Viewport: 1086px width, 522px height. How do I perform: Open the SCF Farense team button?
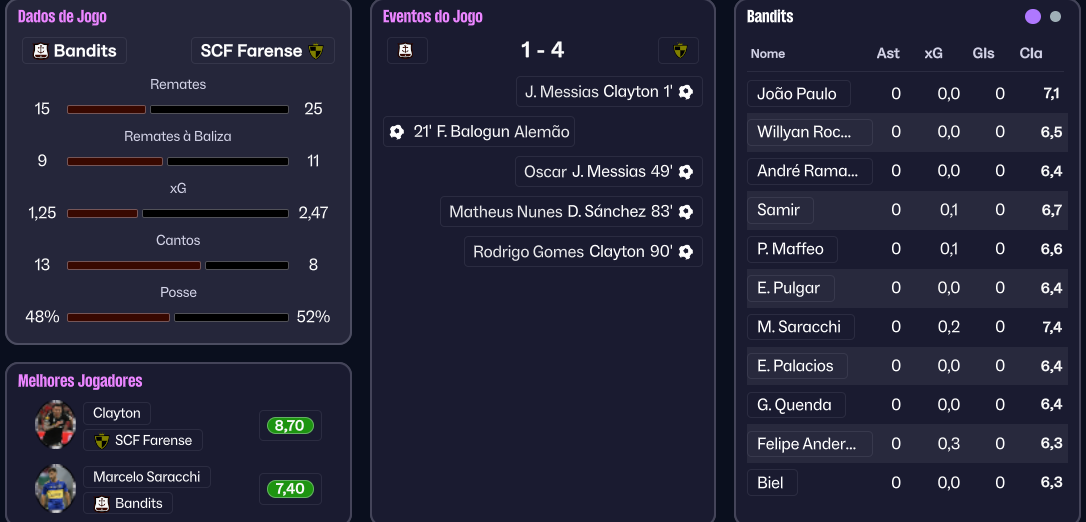(262, 51)
